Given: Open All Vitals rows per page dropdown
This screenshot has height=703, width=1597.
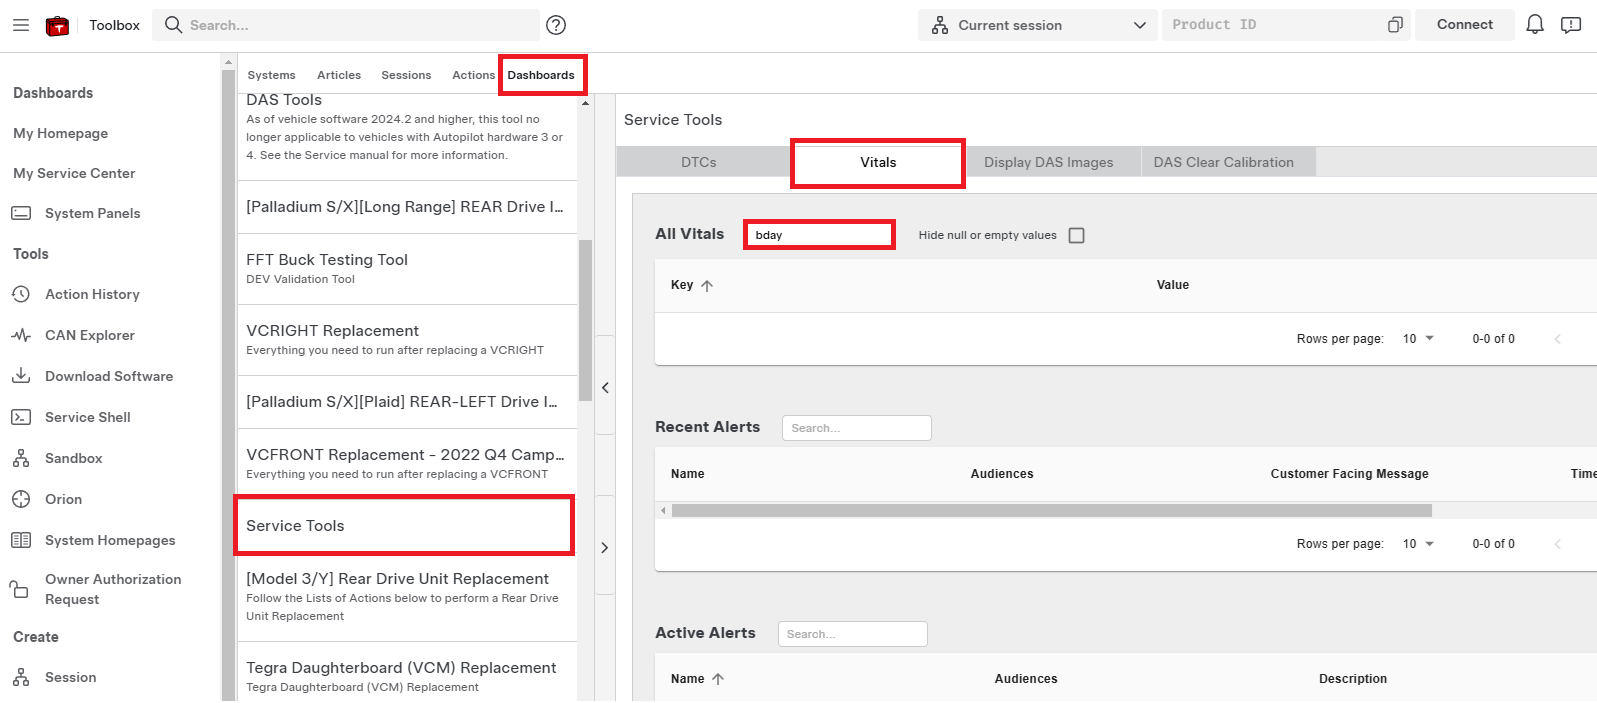Looking at the screenshot, I should (1417, 339).
